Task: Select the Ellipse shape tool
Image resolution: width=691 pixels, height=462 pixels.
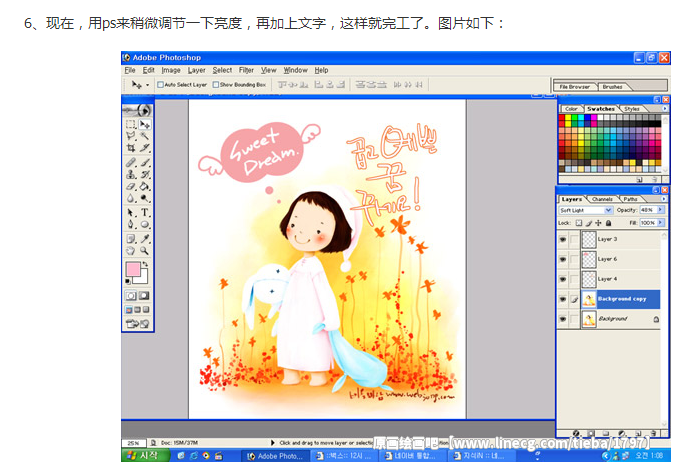Action: [145, 224]
